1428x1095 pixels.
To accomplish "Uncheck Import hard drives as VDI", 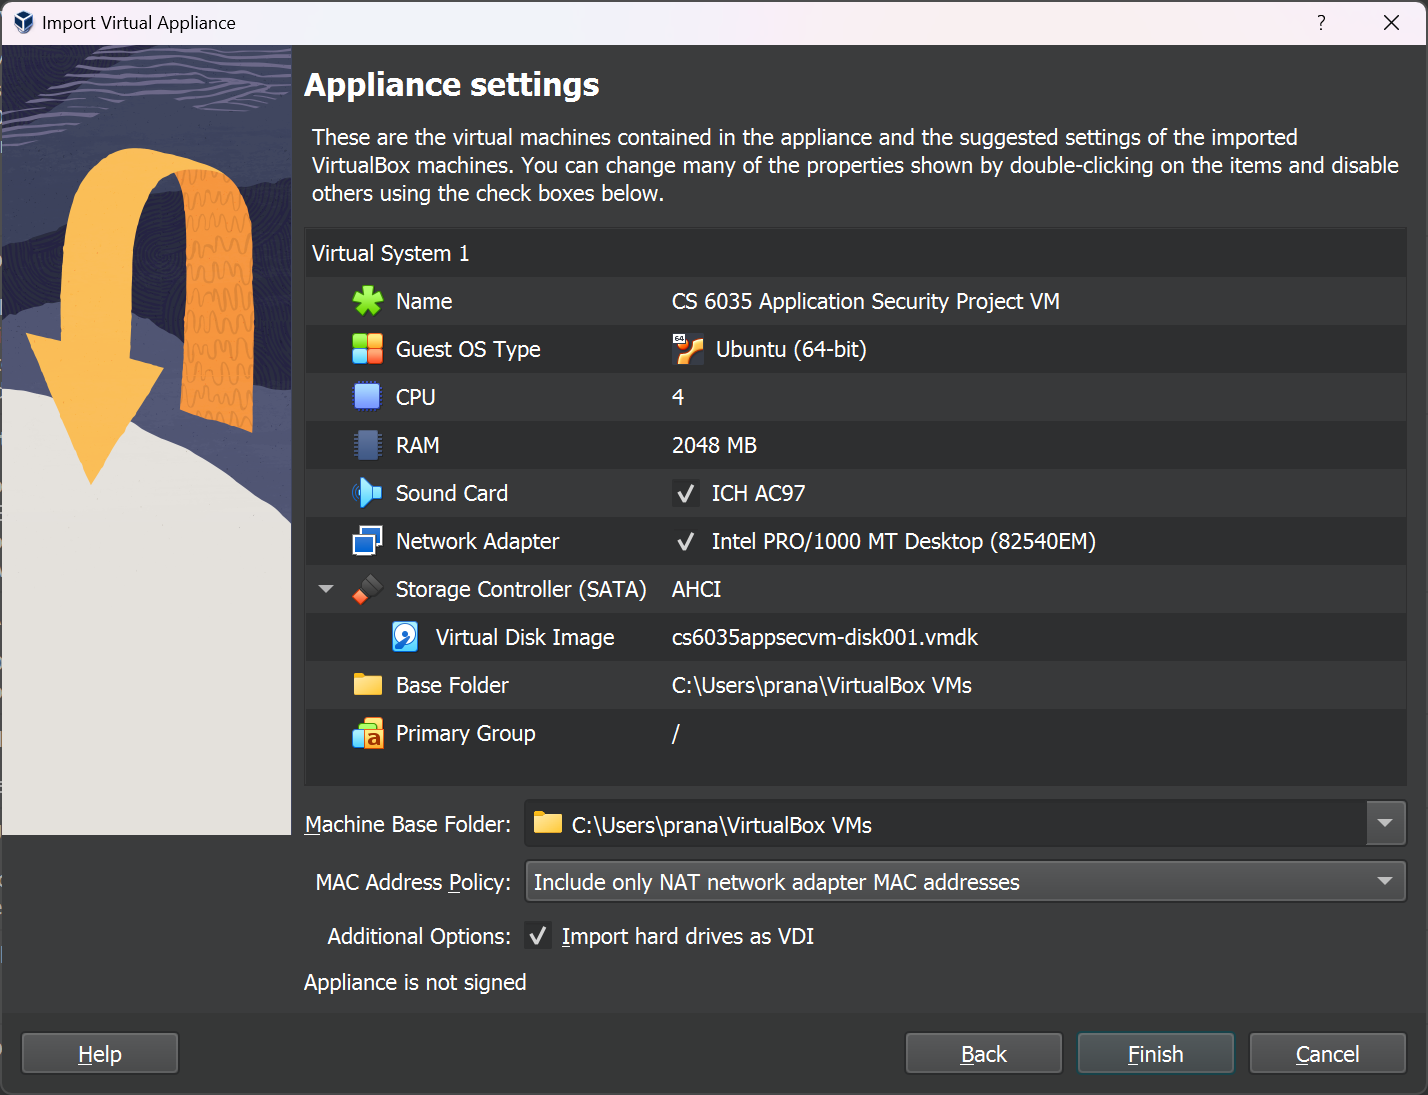I will (x=537, y=936).
